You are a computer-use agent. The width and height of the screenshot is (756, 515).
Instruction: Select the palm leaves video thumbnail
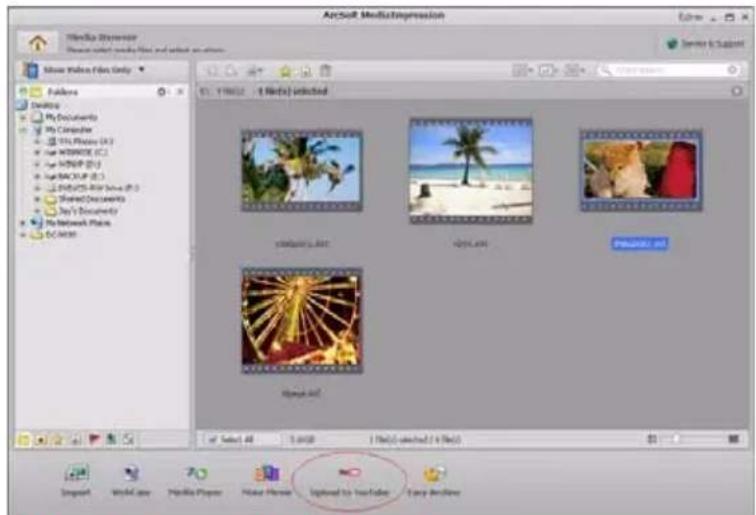tap(302, 171)
